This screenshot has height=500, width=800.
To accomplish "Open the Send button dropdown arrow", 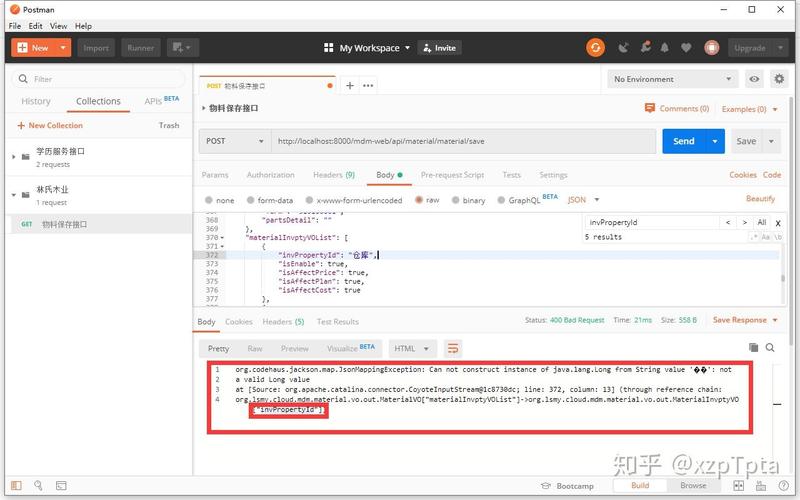I will [x=715, y=141].
